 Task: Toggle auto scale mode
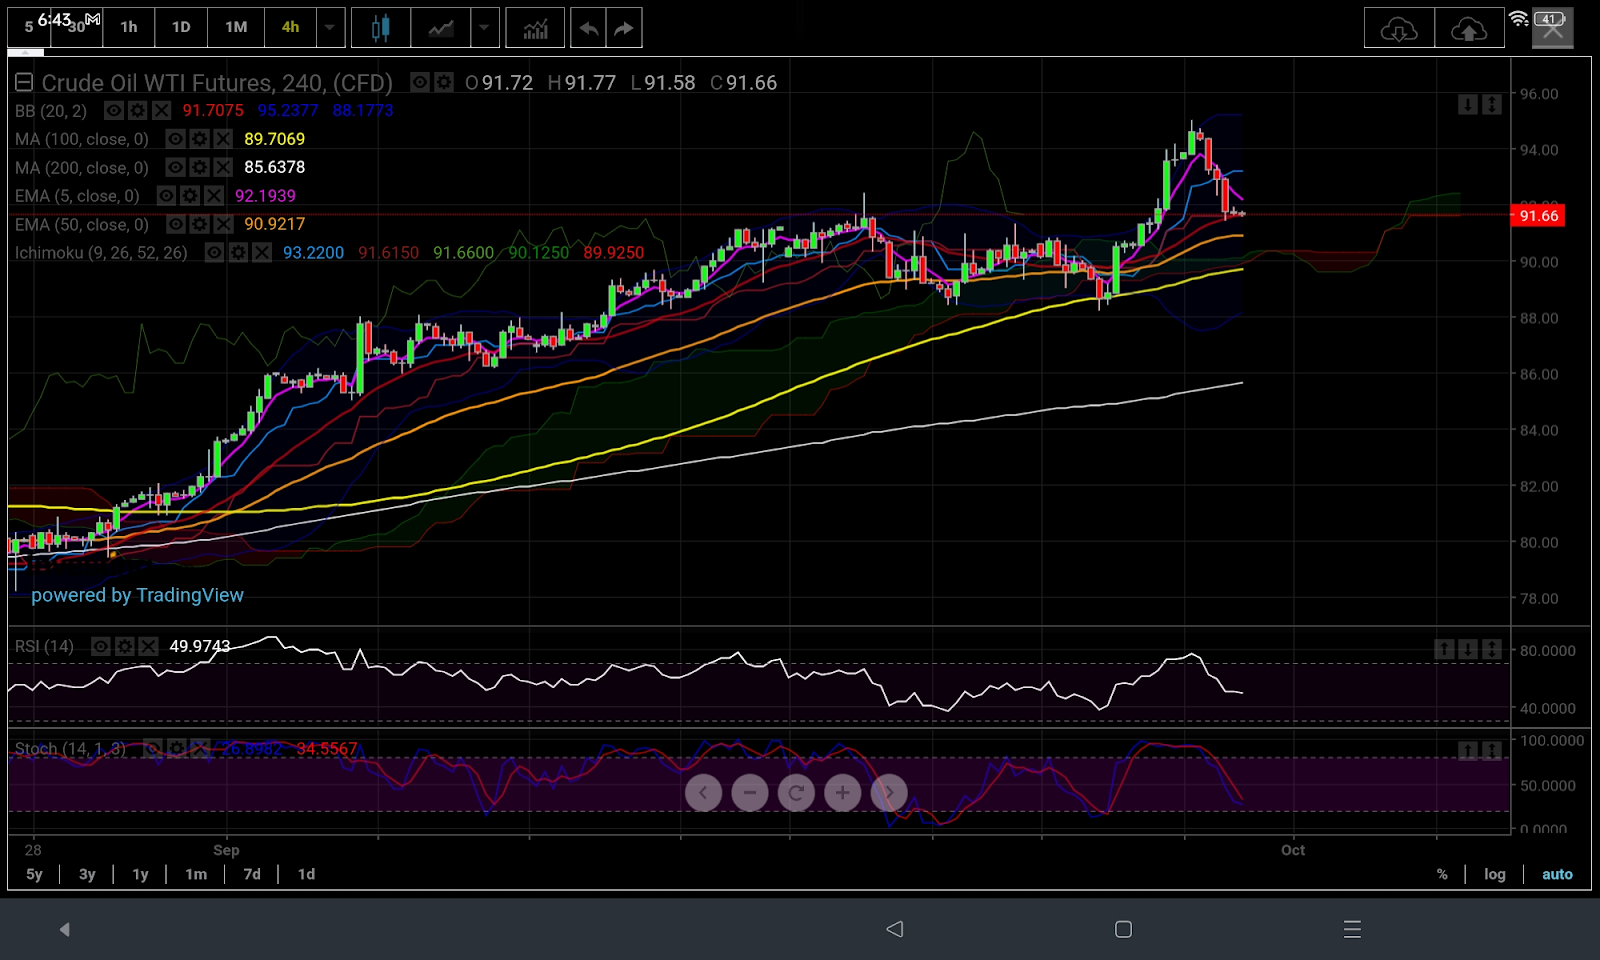1557,874
